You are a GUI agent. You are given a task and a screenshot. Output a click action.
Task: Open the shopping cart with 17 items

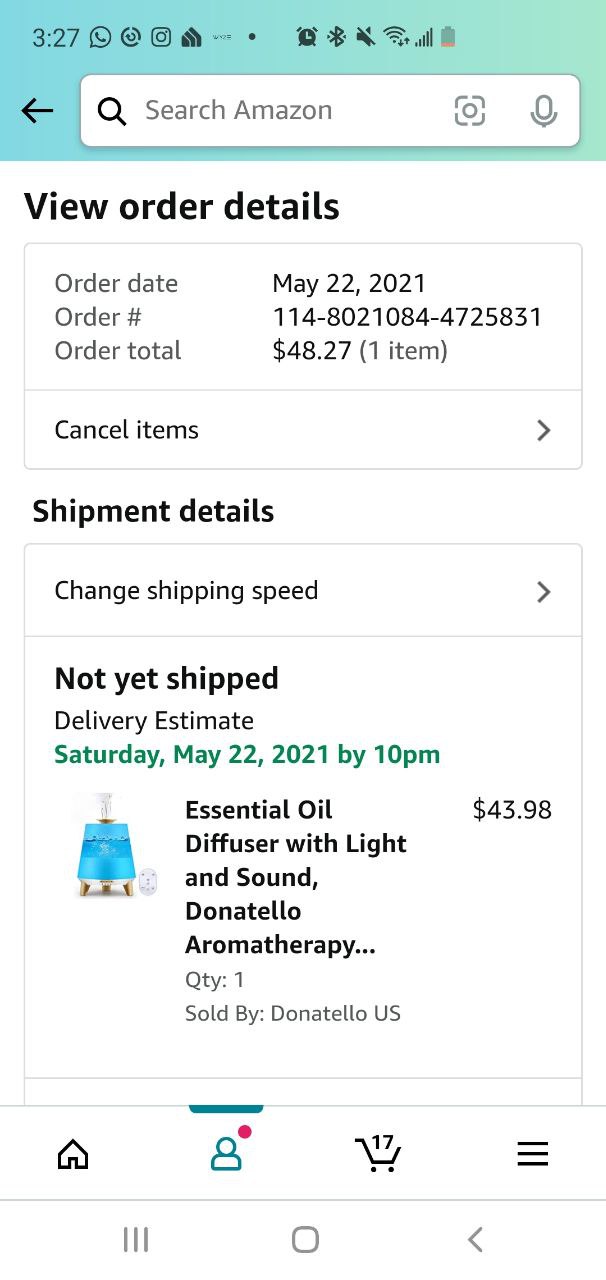(378, 1154)
